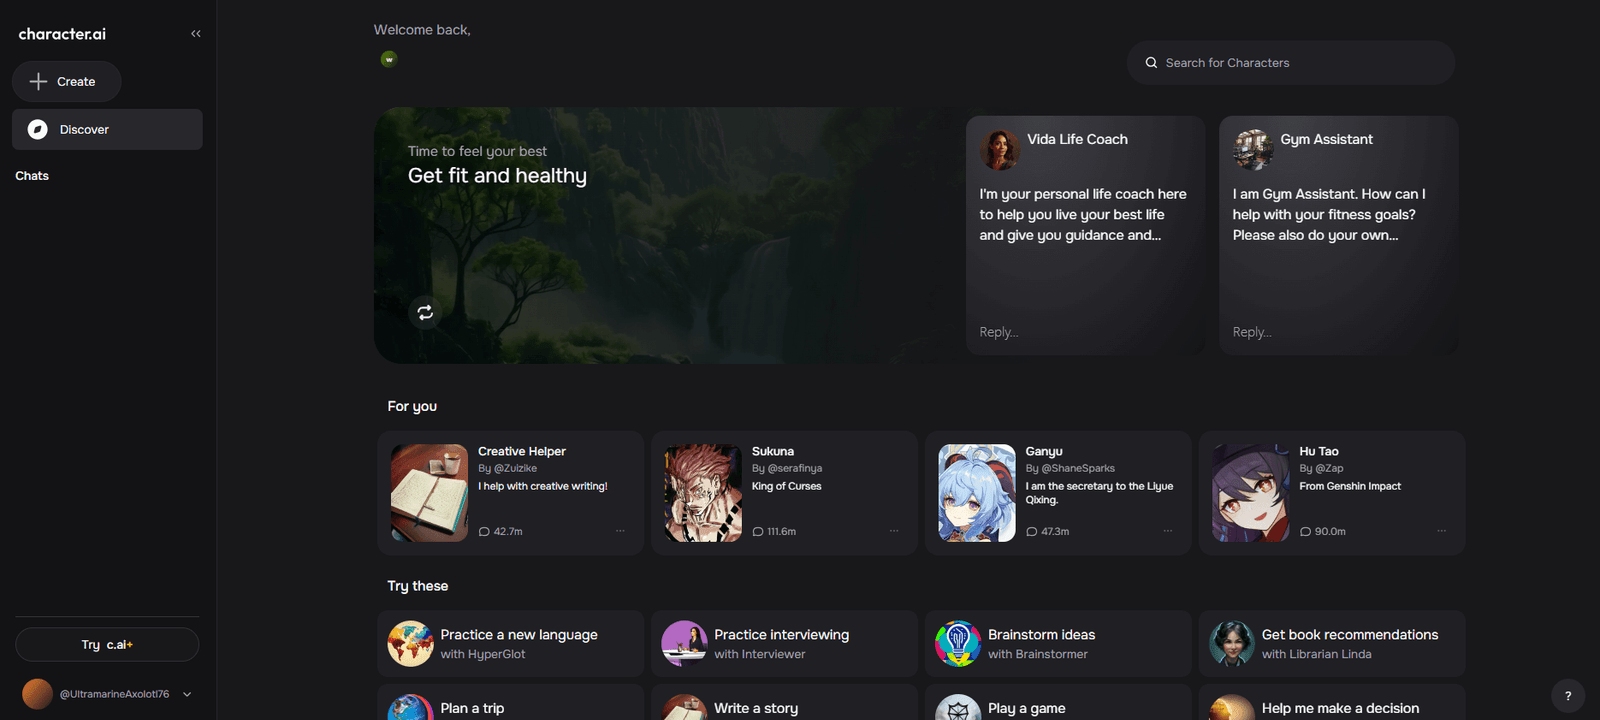
Task: Click the small green avatar under Welcome back
Action: pos(389,59)
